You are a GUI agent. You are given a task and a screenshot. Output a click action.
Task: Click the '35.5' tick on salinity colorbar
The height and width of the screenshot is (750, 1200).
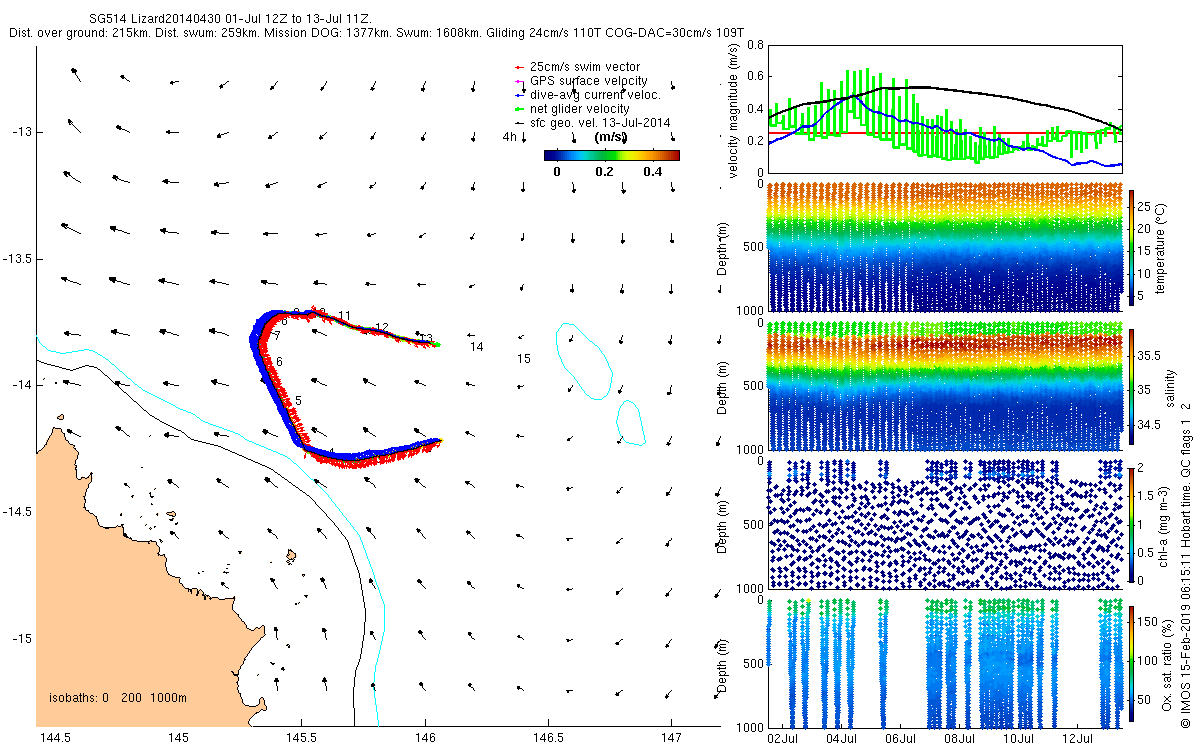(1149, 355)
